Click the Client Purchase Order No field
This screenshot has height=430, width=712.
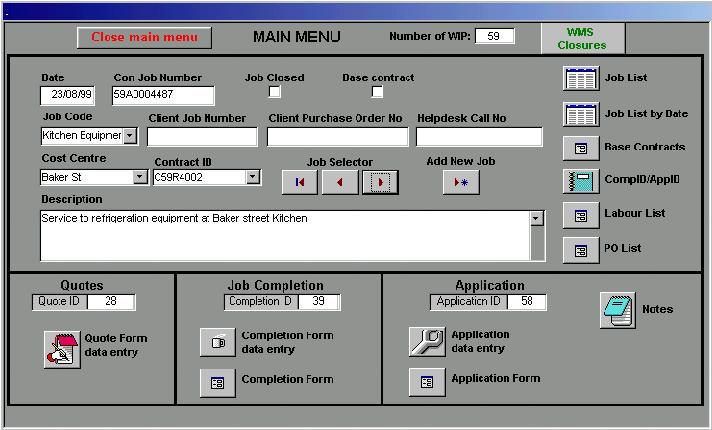click(337, 137)
